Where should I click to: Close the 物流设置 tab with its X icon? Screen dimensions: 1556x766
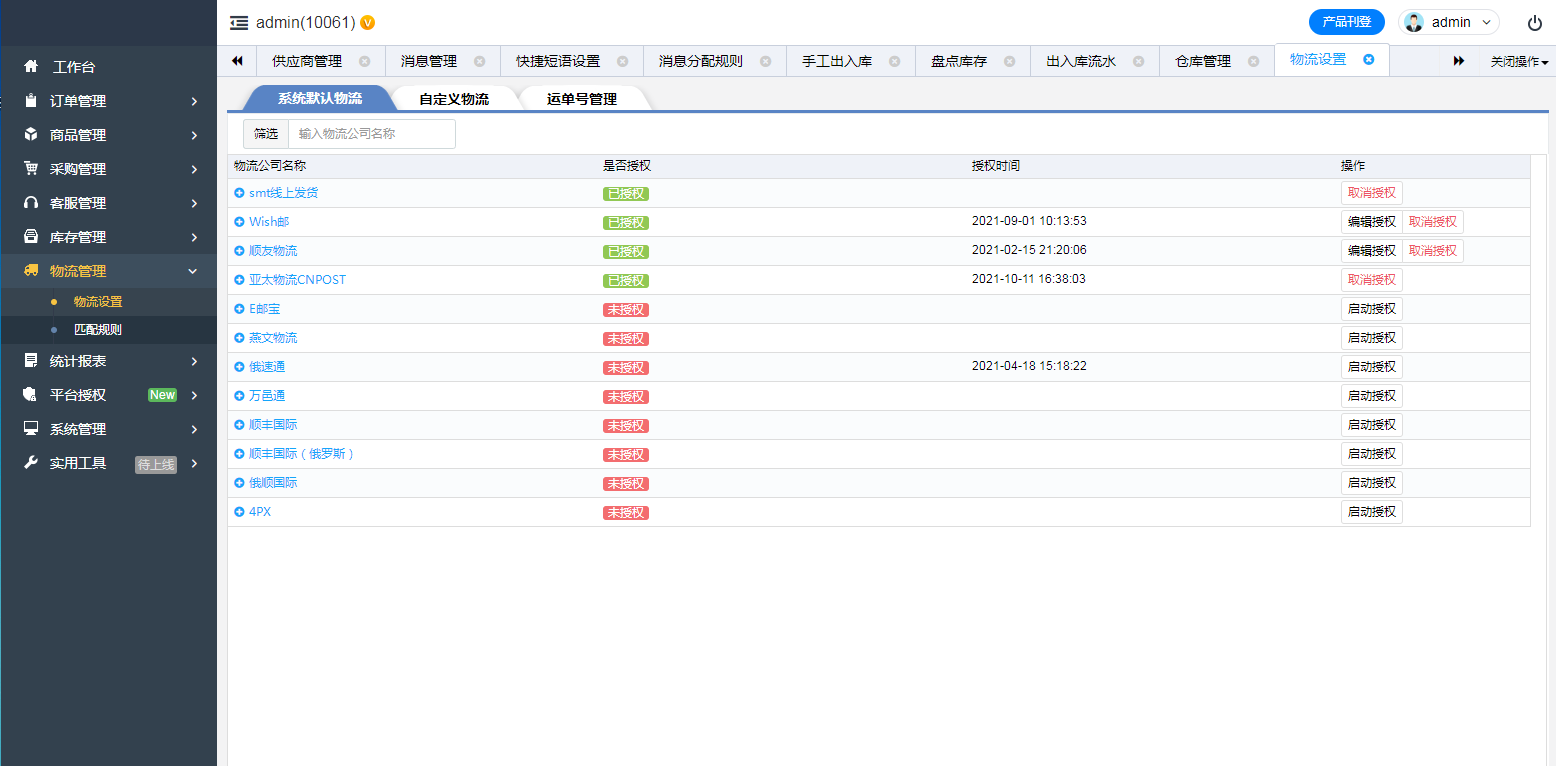pyautogui.click(x=1369, y=60)
